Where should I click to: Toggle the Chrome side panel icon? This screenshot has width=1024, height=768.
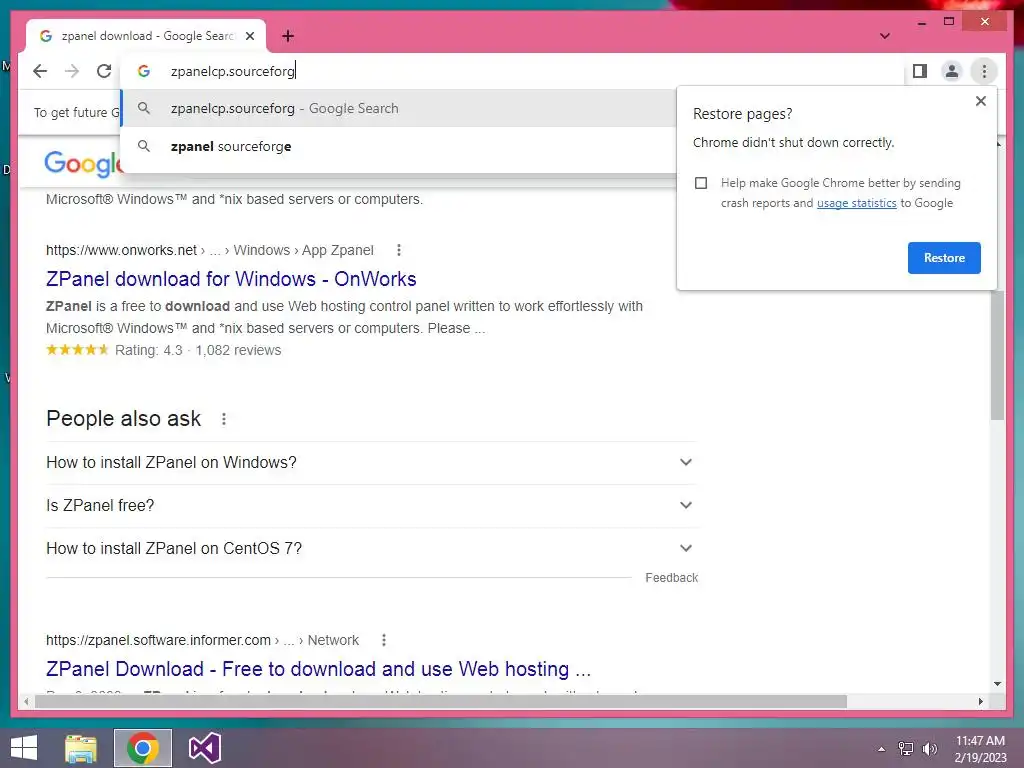point(920,71)
